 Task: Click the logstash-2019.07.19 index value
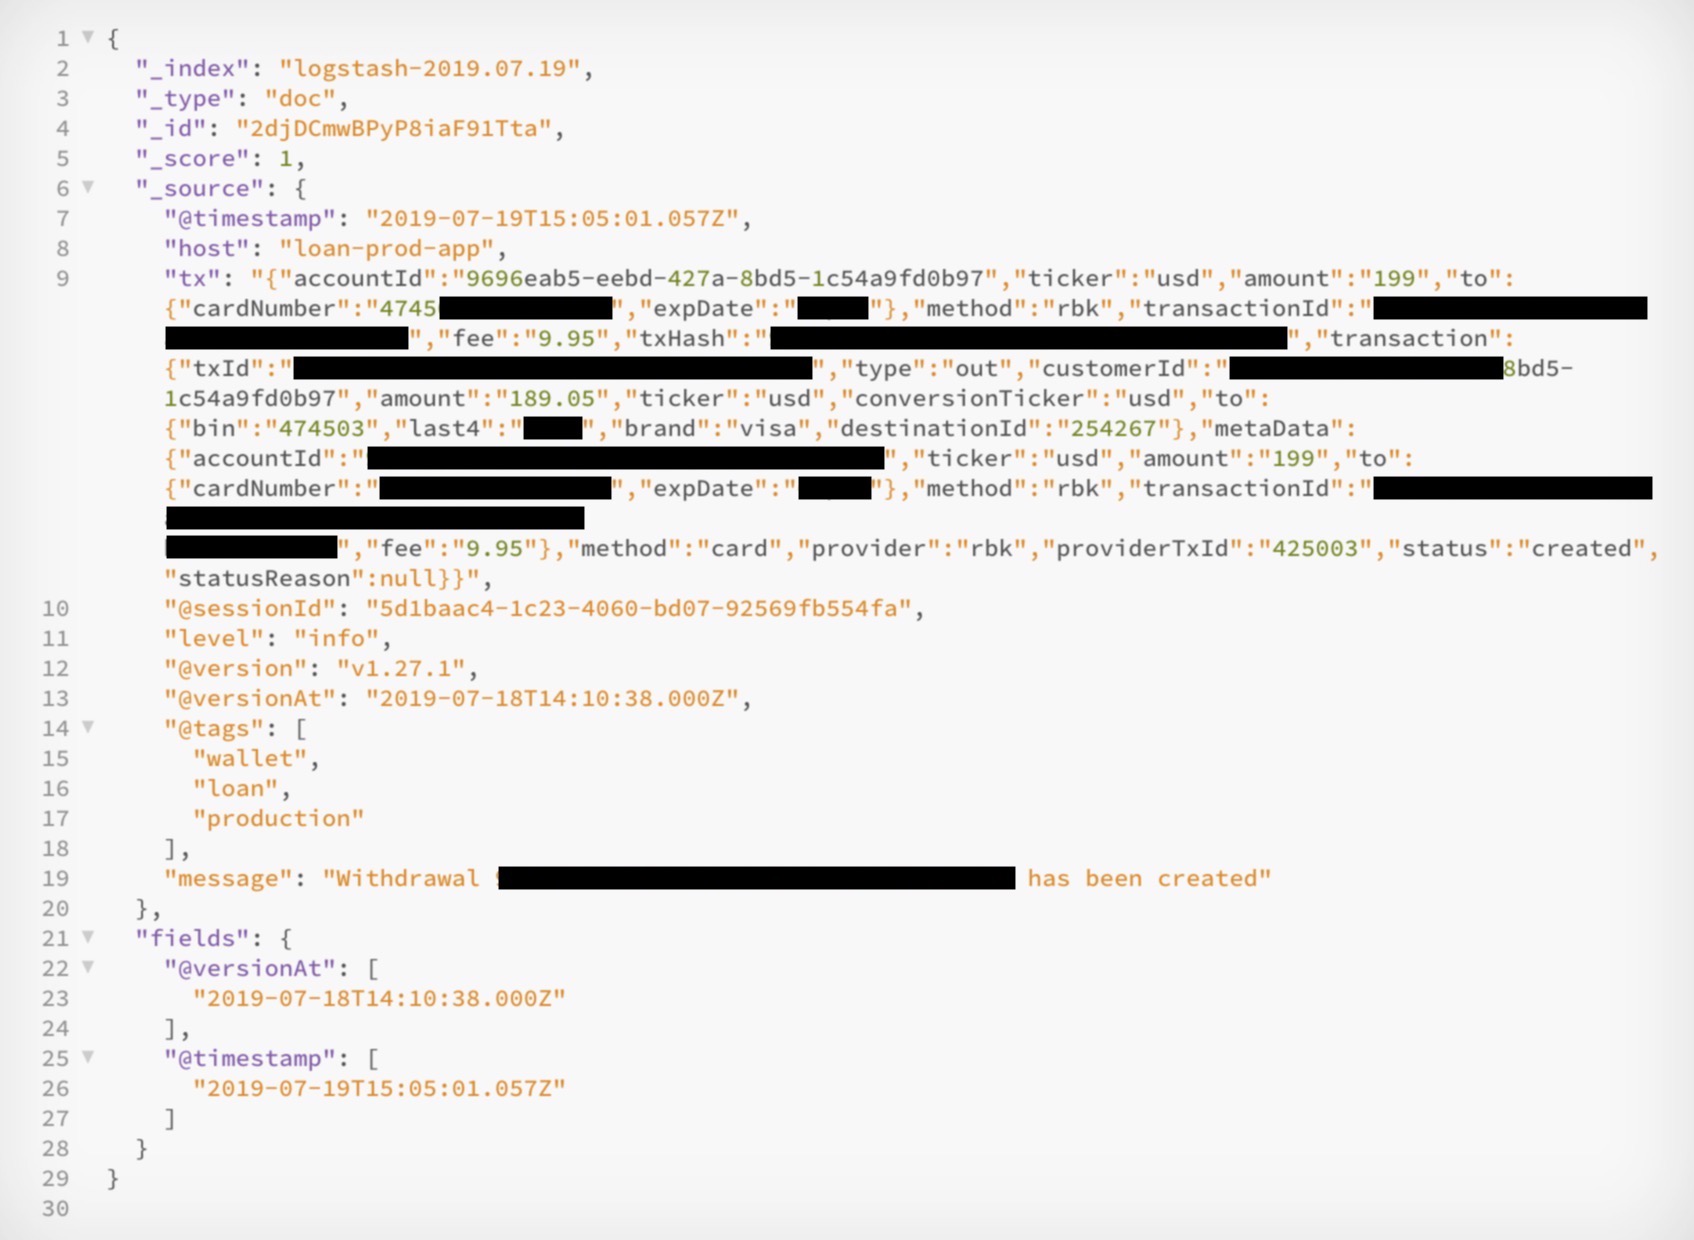[430, 68]
